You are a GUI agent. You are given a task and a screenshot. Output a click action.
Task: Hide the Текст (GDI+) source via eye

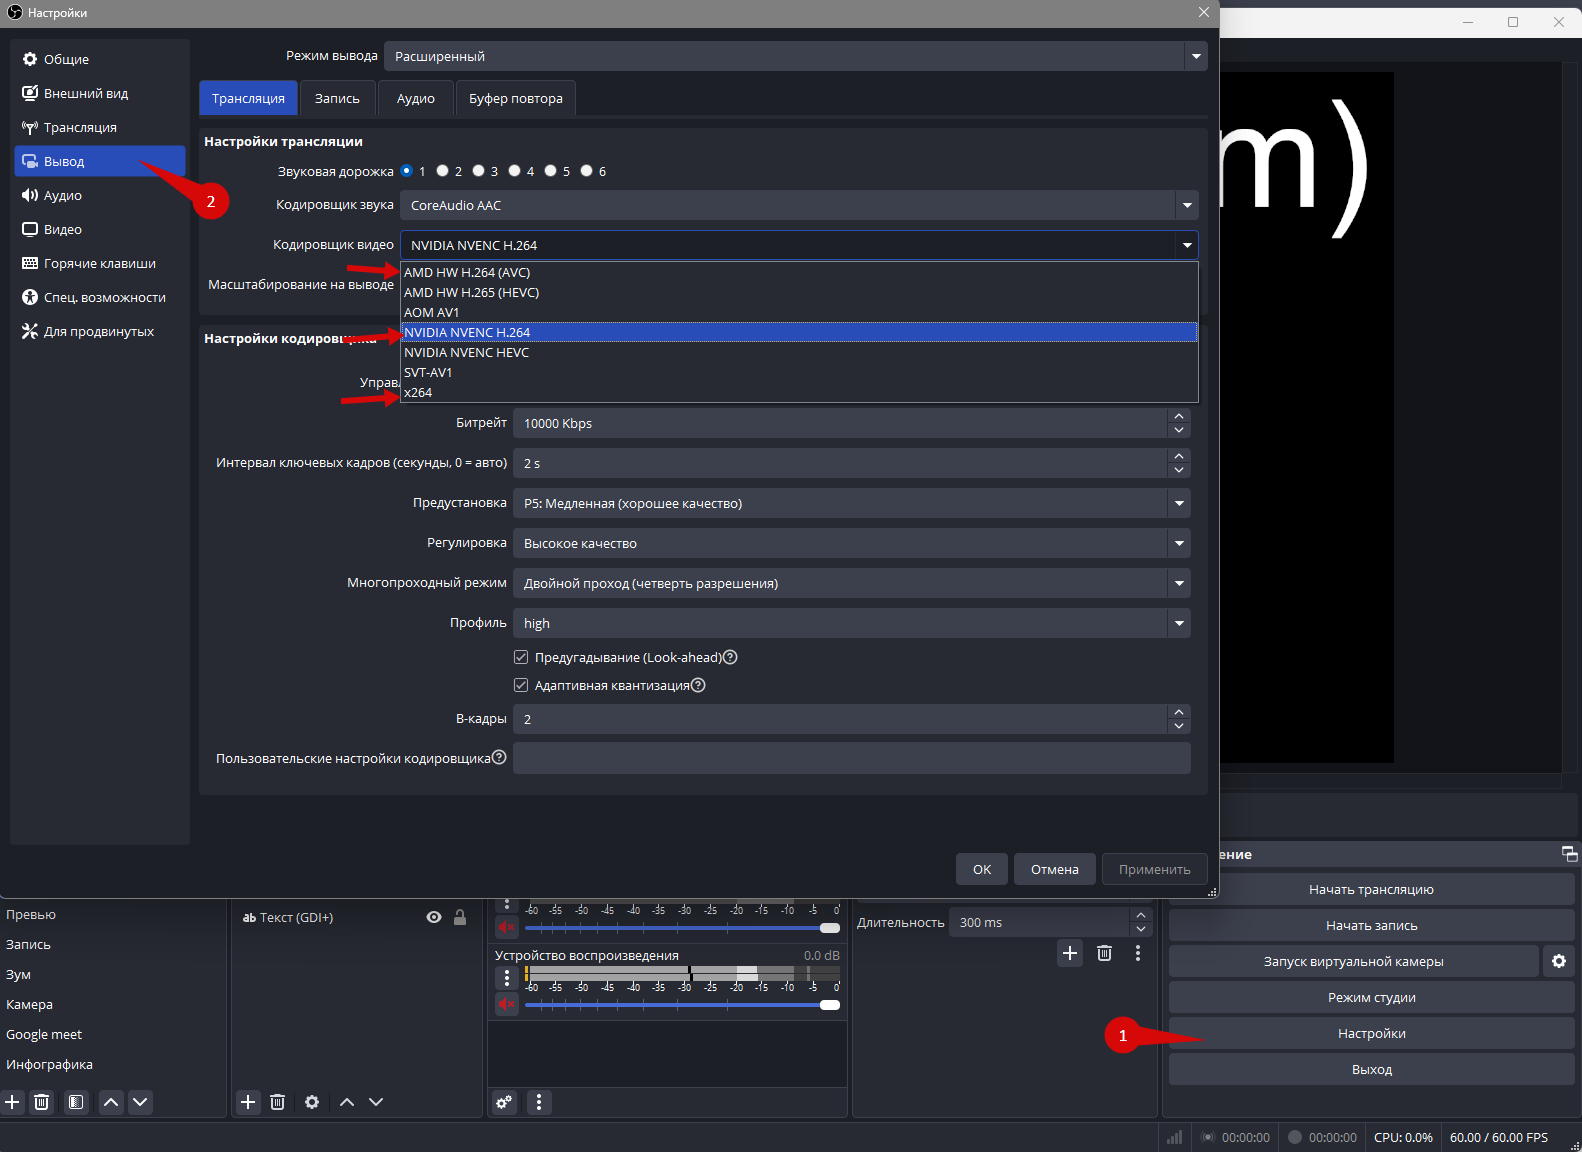pyautogui.click(x=434, y=917)
